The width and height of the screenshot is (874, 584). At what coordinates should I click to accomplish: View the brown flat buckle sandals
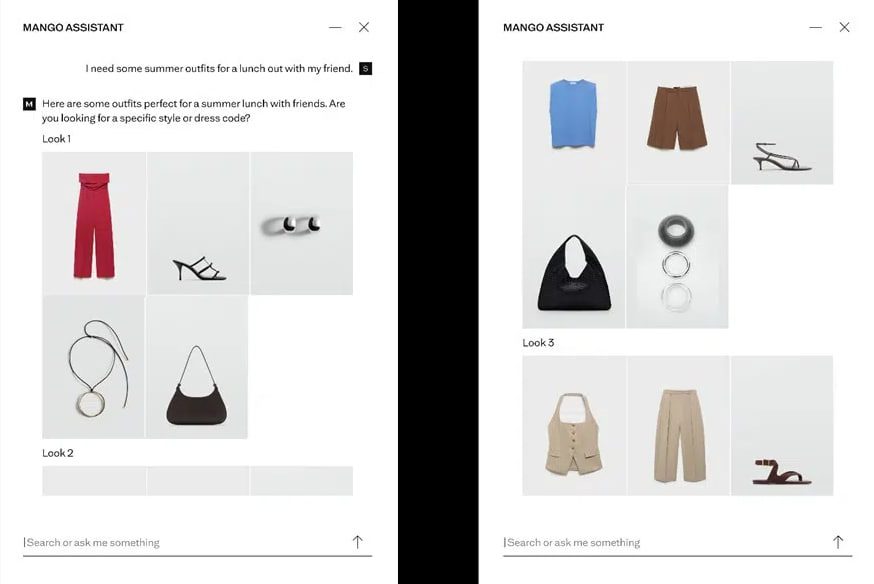click(782, 426)
